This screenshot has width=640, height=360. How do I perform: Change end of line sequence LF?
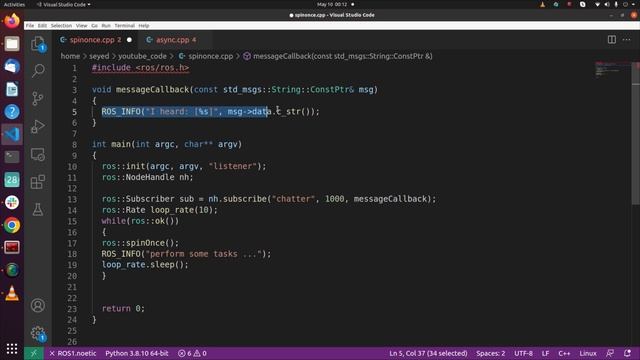(545, 353)
